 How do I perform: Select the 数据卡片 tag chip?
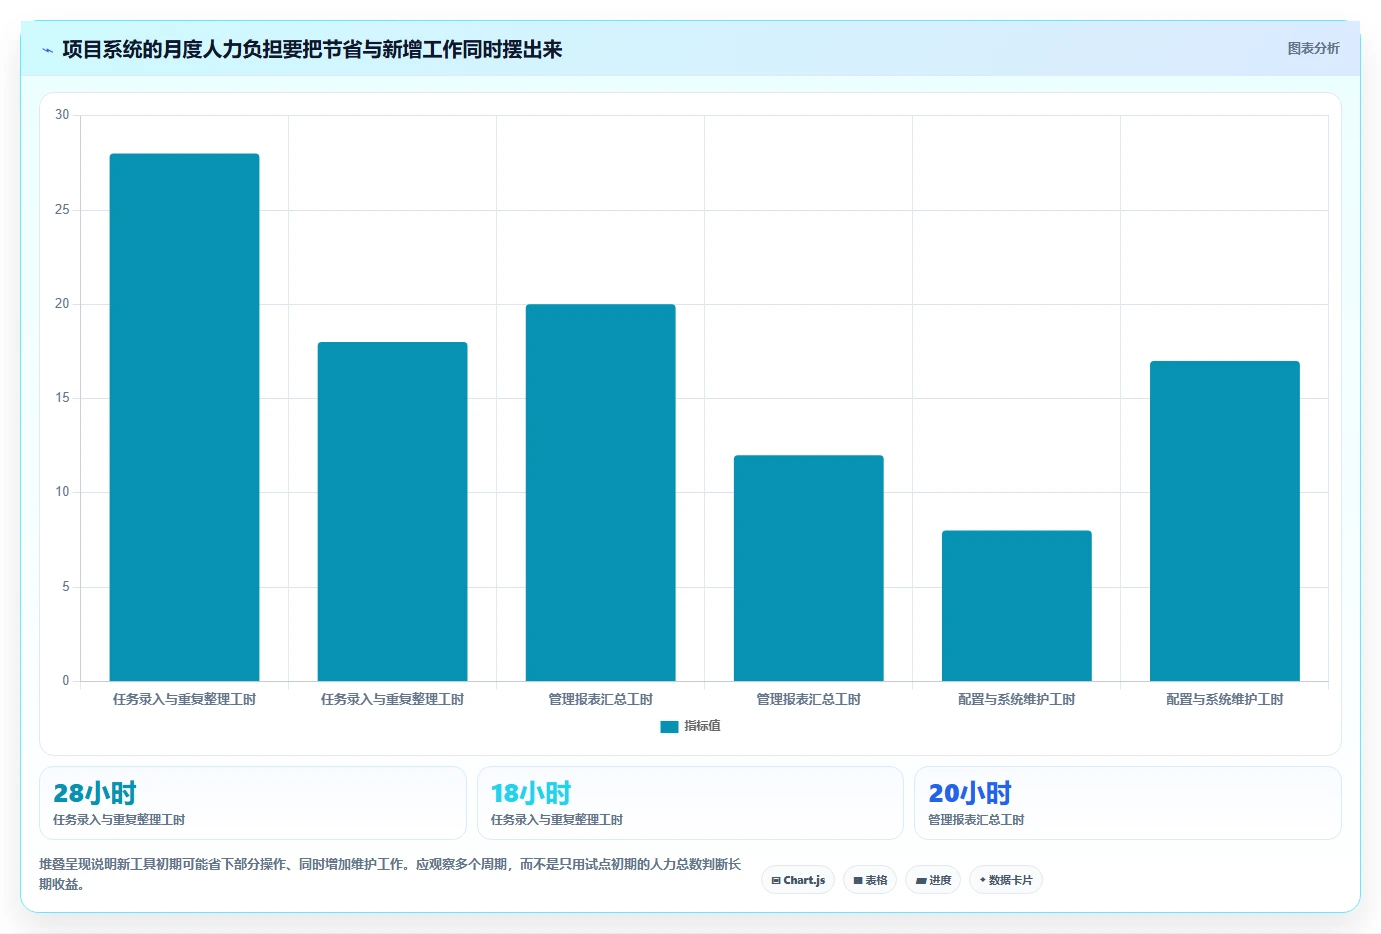[1006, 880]
